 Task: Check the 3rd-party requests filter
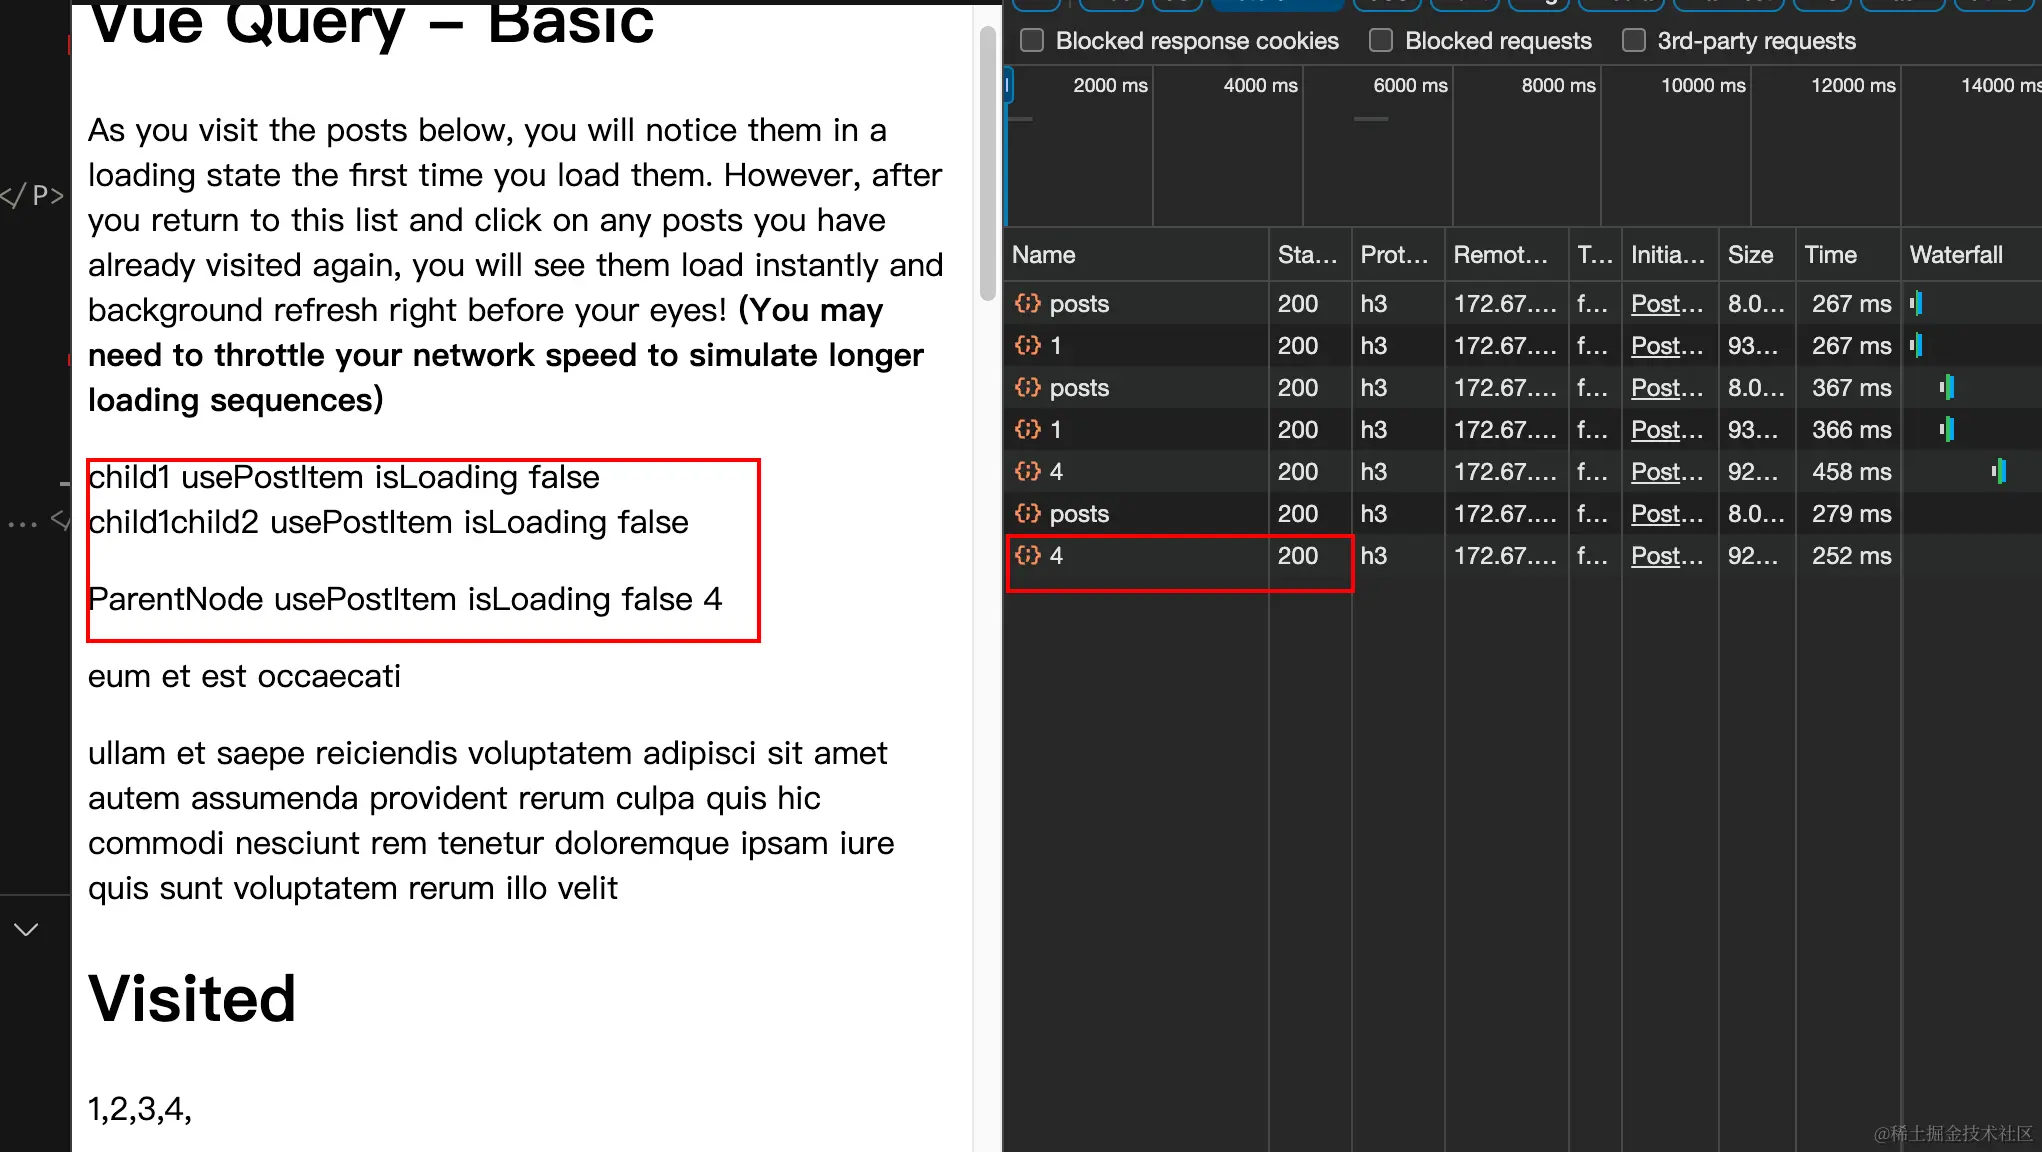click(1633, 40)
